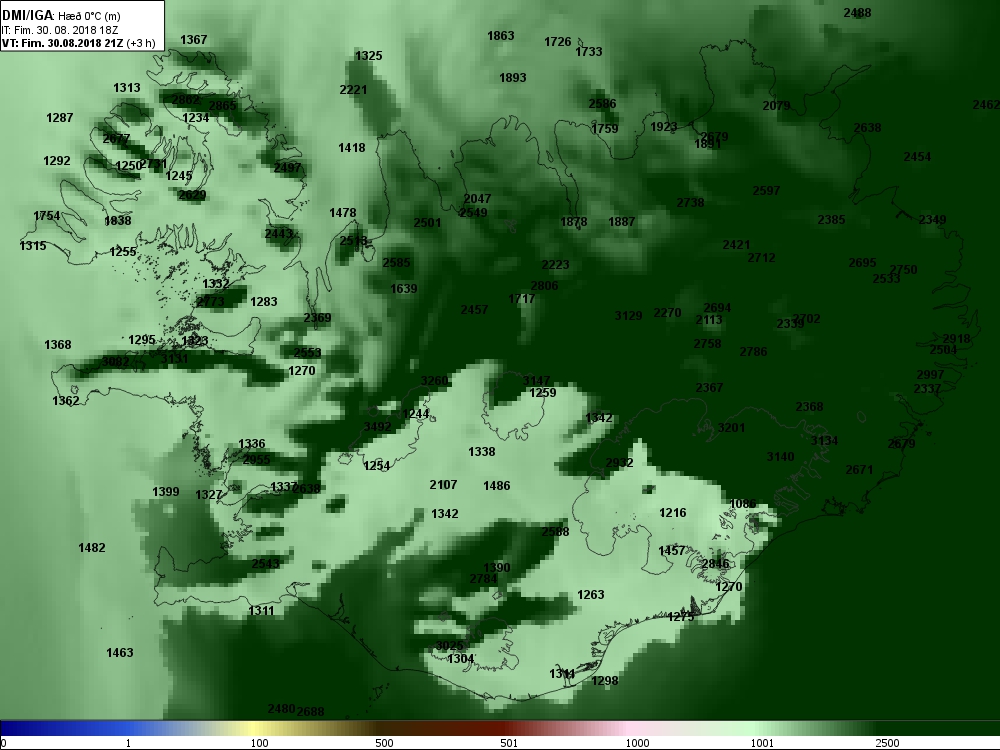This screenshot has width=1000, height=750.
Task: Click the 1863 height label
Action: [x=501, y=36]
